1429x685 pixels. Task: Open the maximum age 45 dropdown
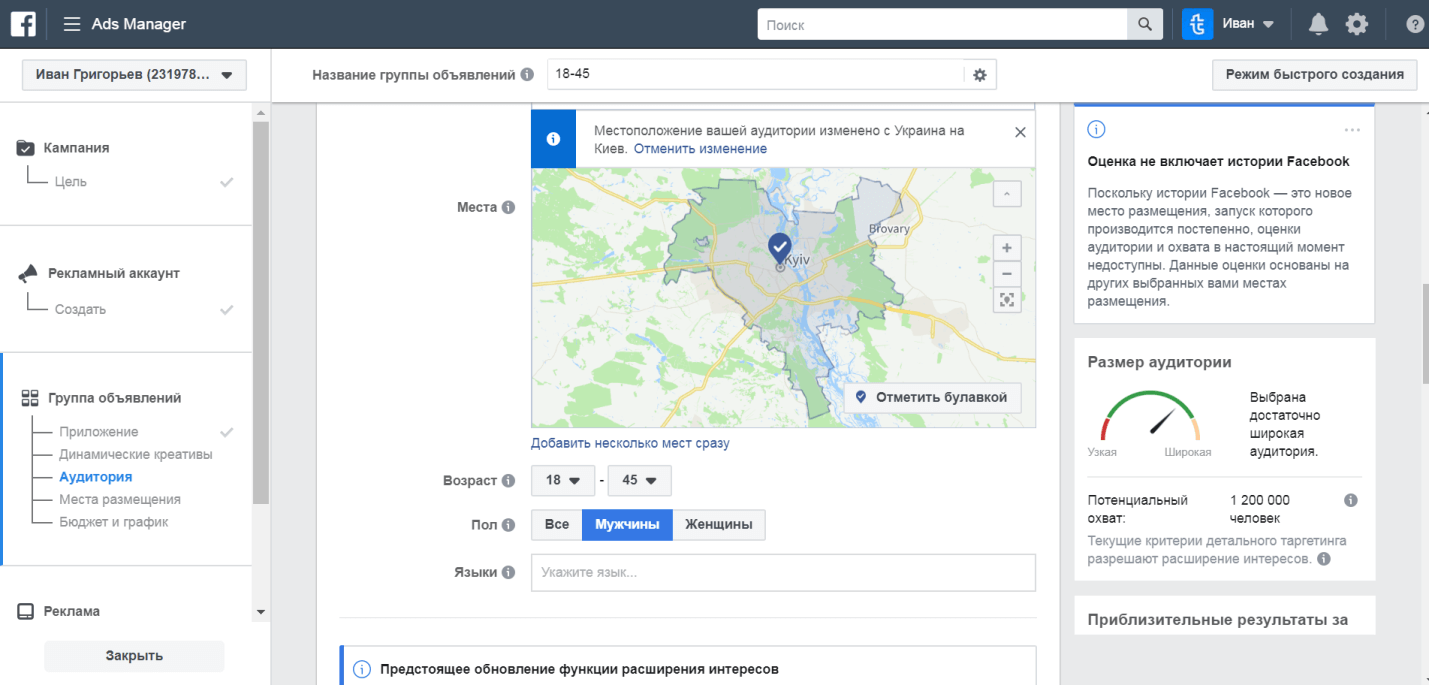click(x=639, y=481)
